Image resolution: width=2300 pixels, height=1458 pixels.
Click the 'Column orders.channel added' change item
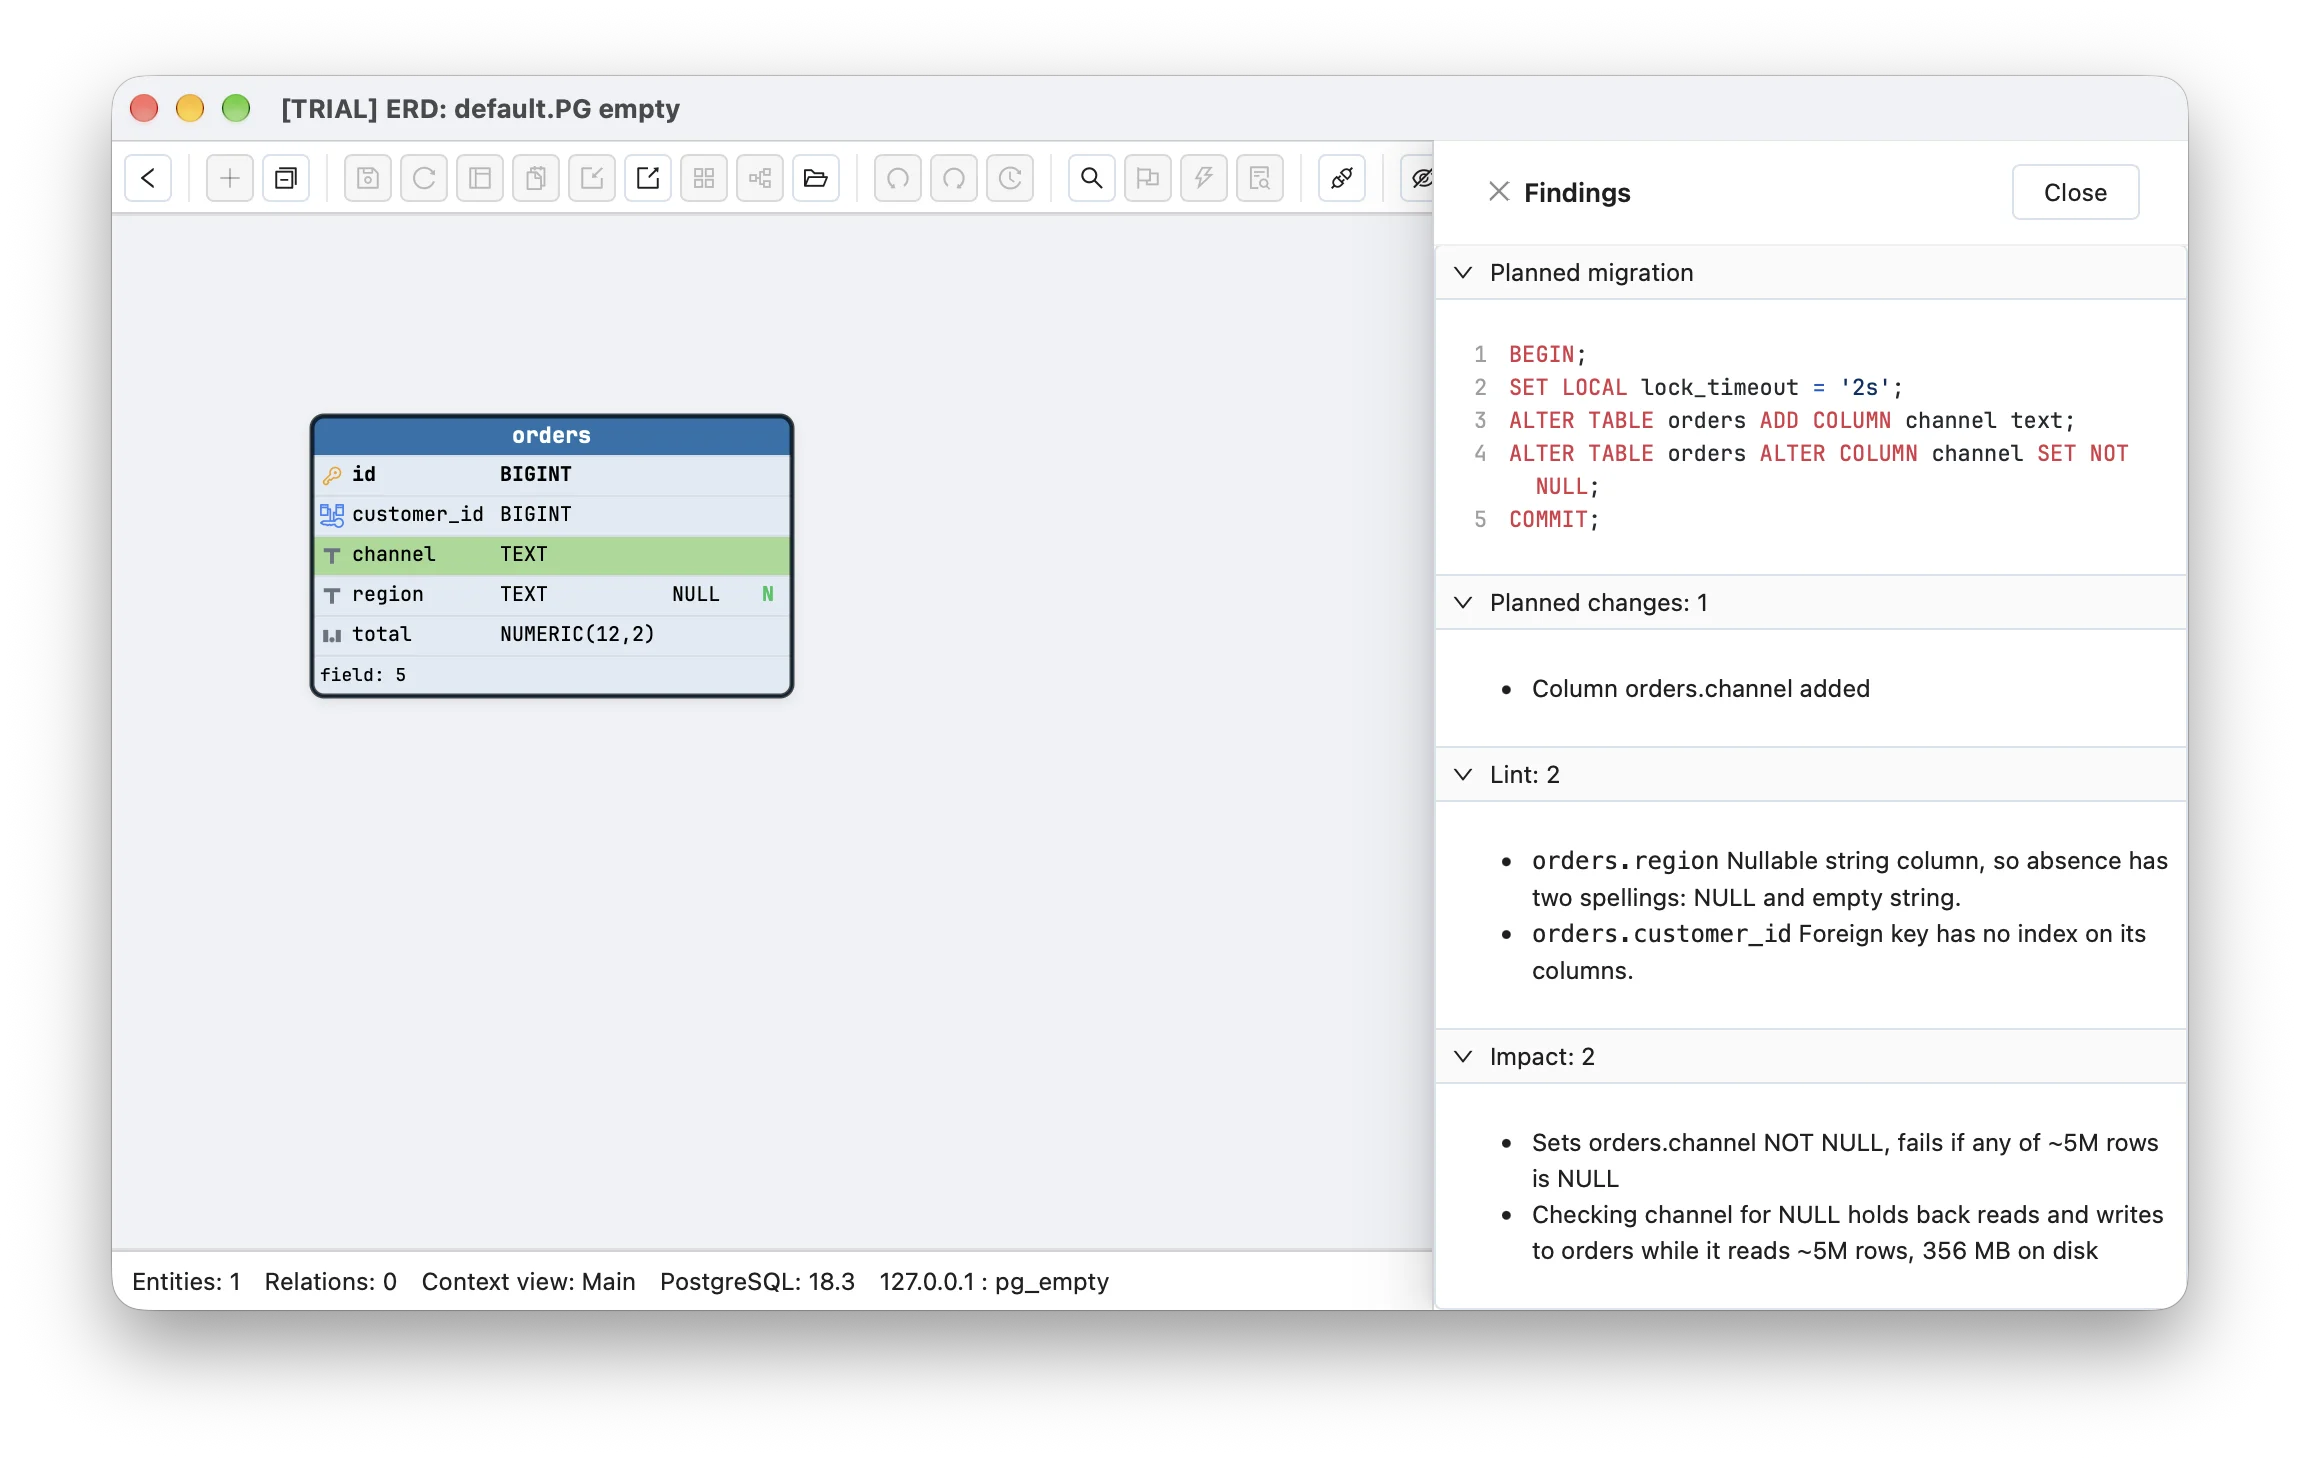pos(1700,688)
